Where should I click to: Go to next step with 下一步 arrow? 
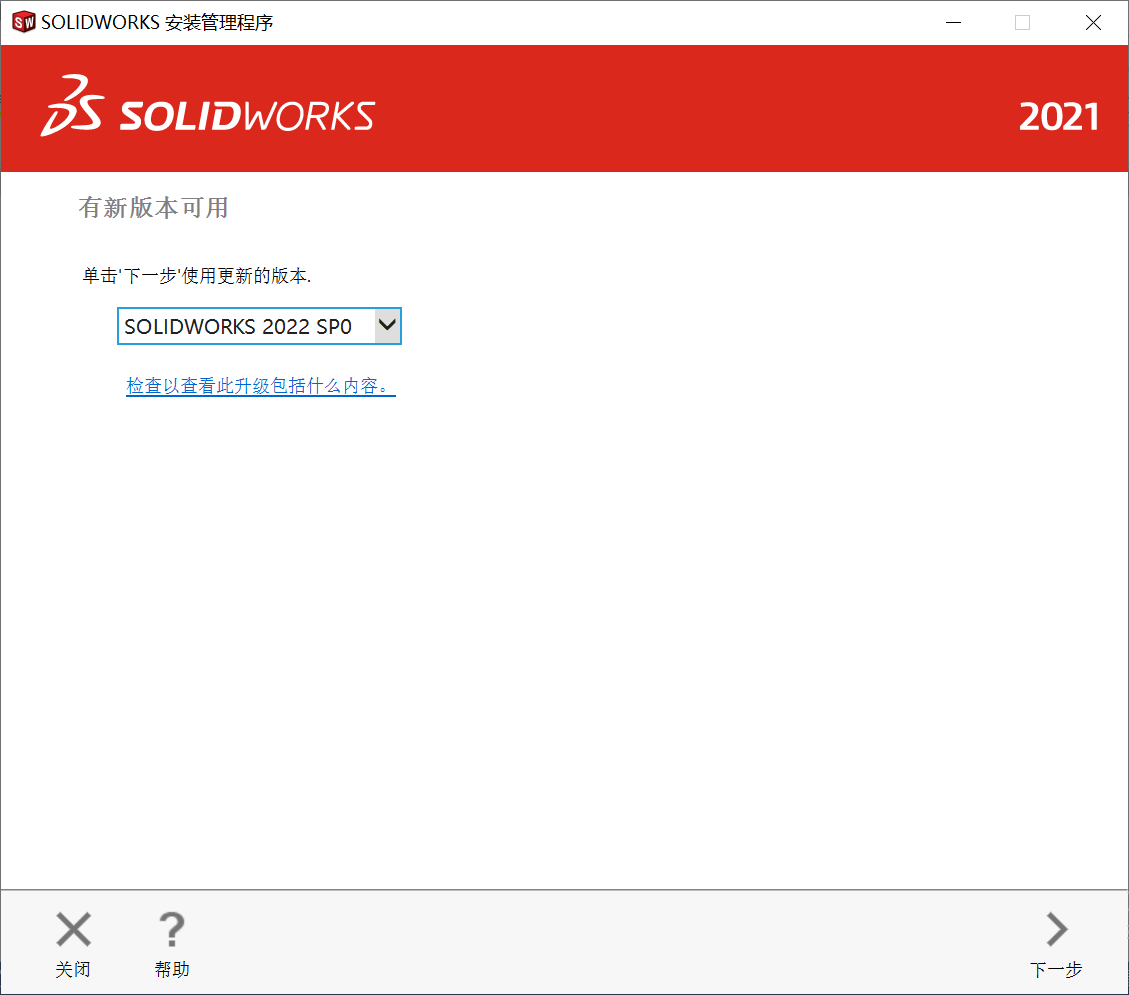pyautogui.click(x=1056, y=929)
